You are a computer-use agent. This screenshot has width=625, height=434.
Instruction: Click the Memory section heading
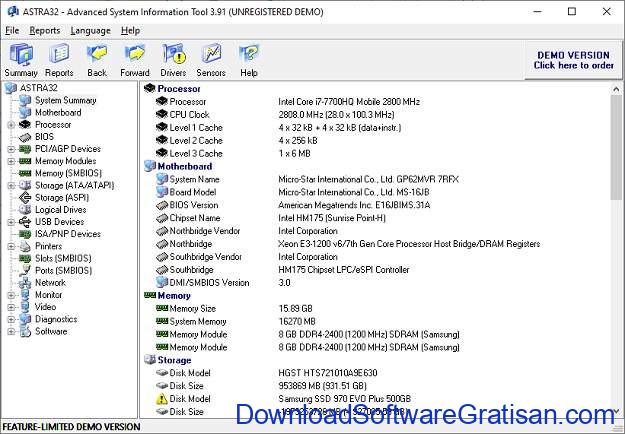coord(174,296)
